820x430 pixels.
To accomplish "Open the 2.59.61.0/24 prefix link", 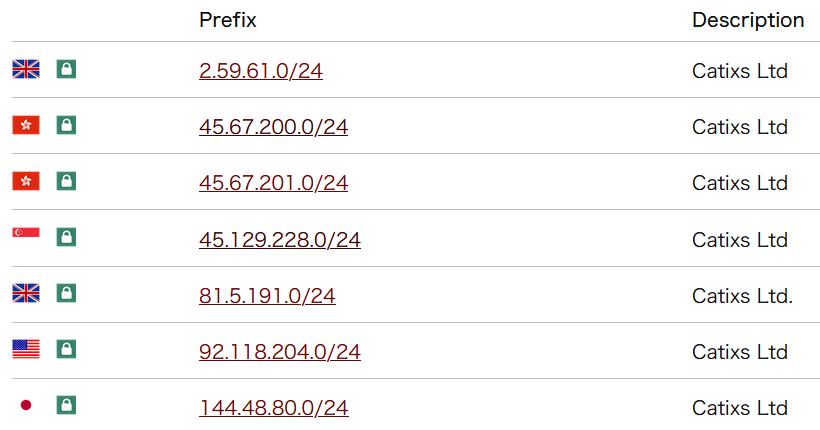I will (x=261, y=71).
